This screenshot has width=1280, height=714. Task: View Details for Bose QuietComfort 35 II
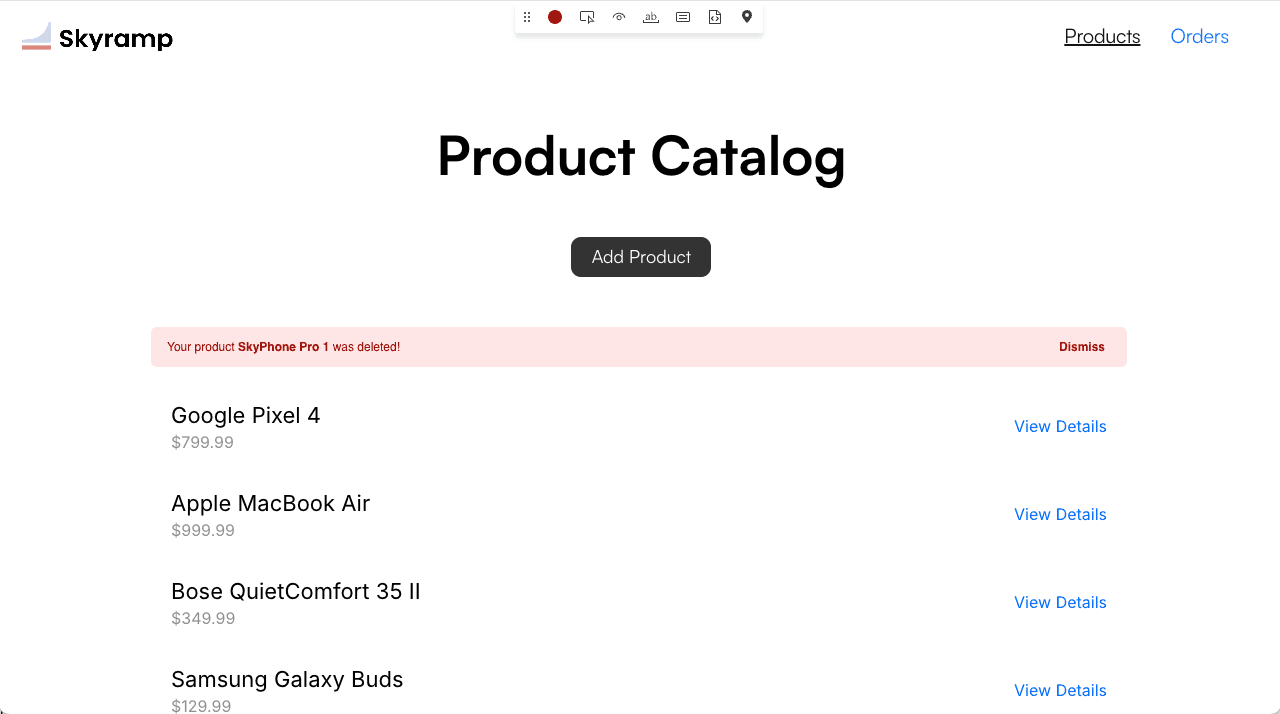click(x=1060, y=602)
